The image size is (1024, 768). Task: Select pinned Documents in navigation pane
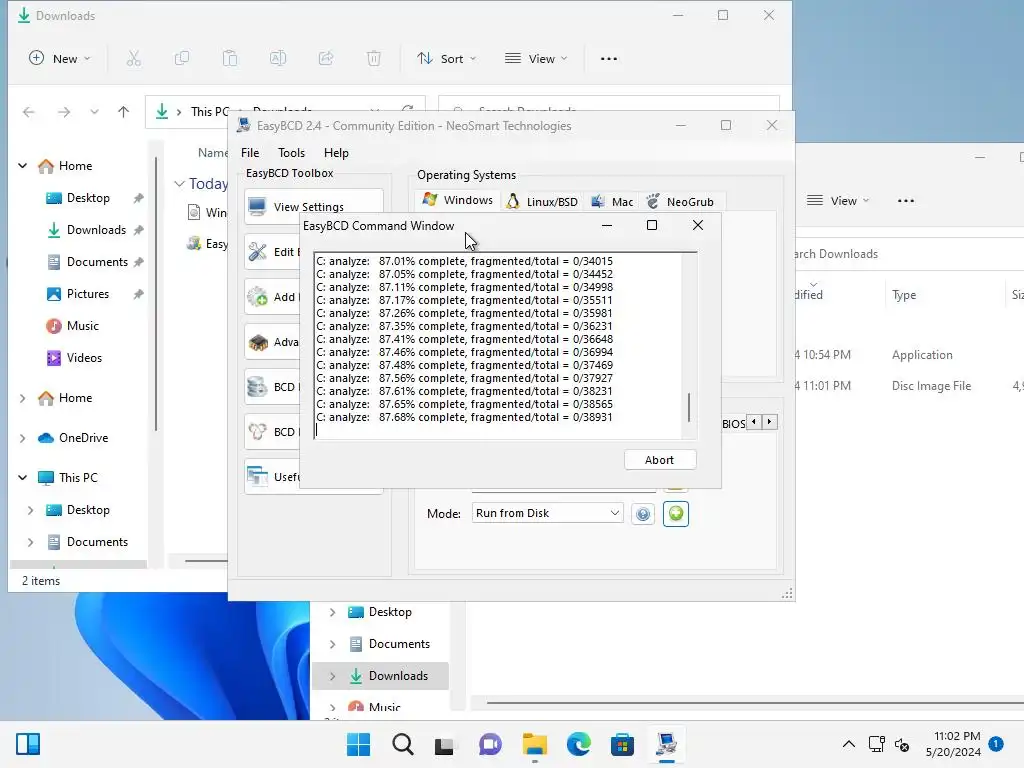tap(97, 262)
